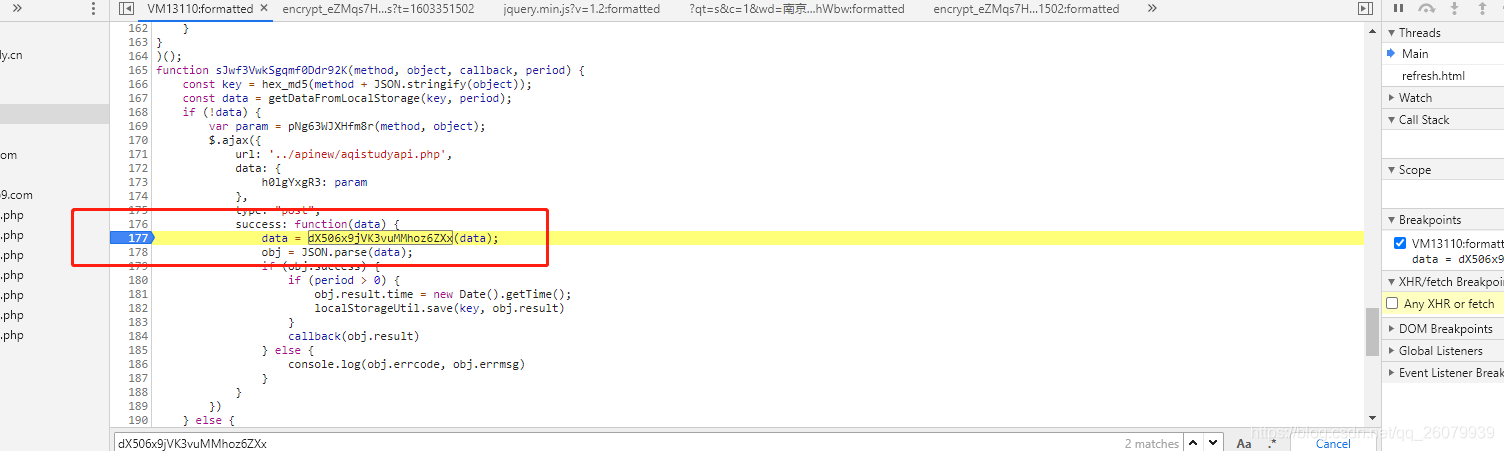Go to next search match
Viewport: 1504px width, 451px height.
[x=1213, y=443]
